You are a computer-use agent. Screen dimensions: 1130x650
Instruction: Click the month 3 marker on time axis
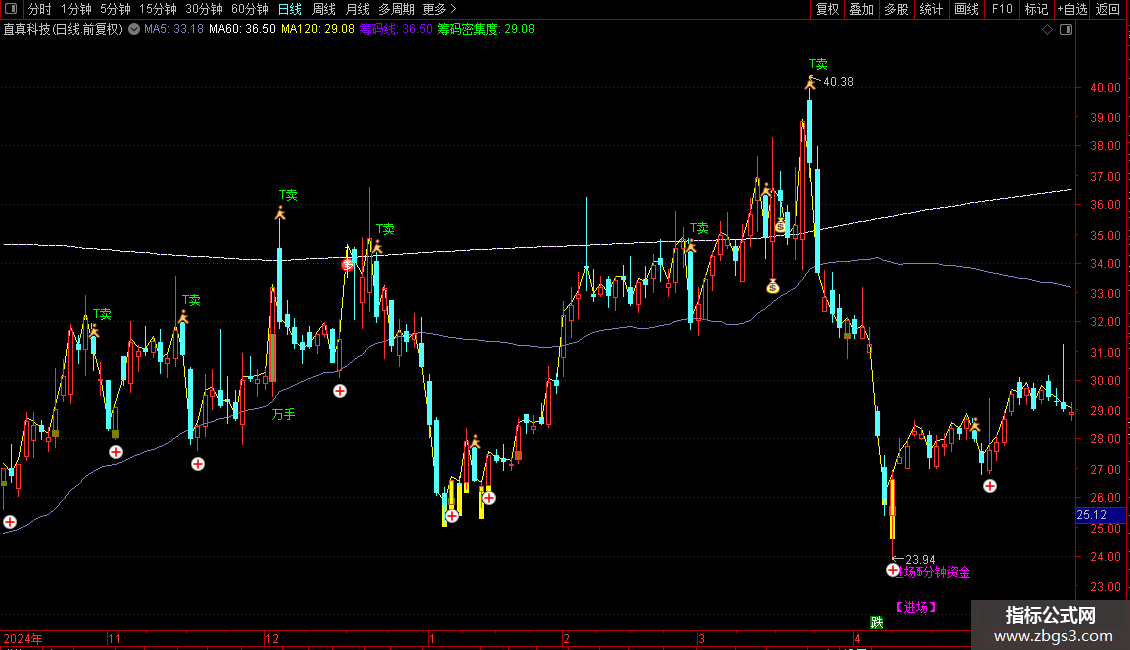[701, 638]
